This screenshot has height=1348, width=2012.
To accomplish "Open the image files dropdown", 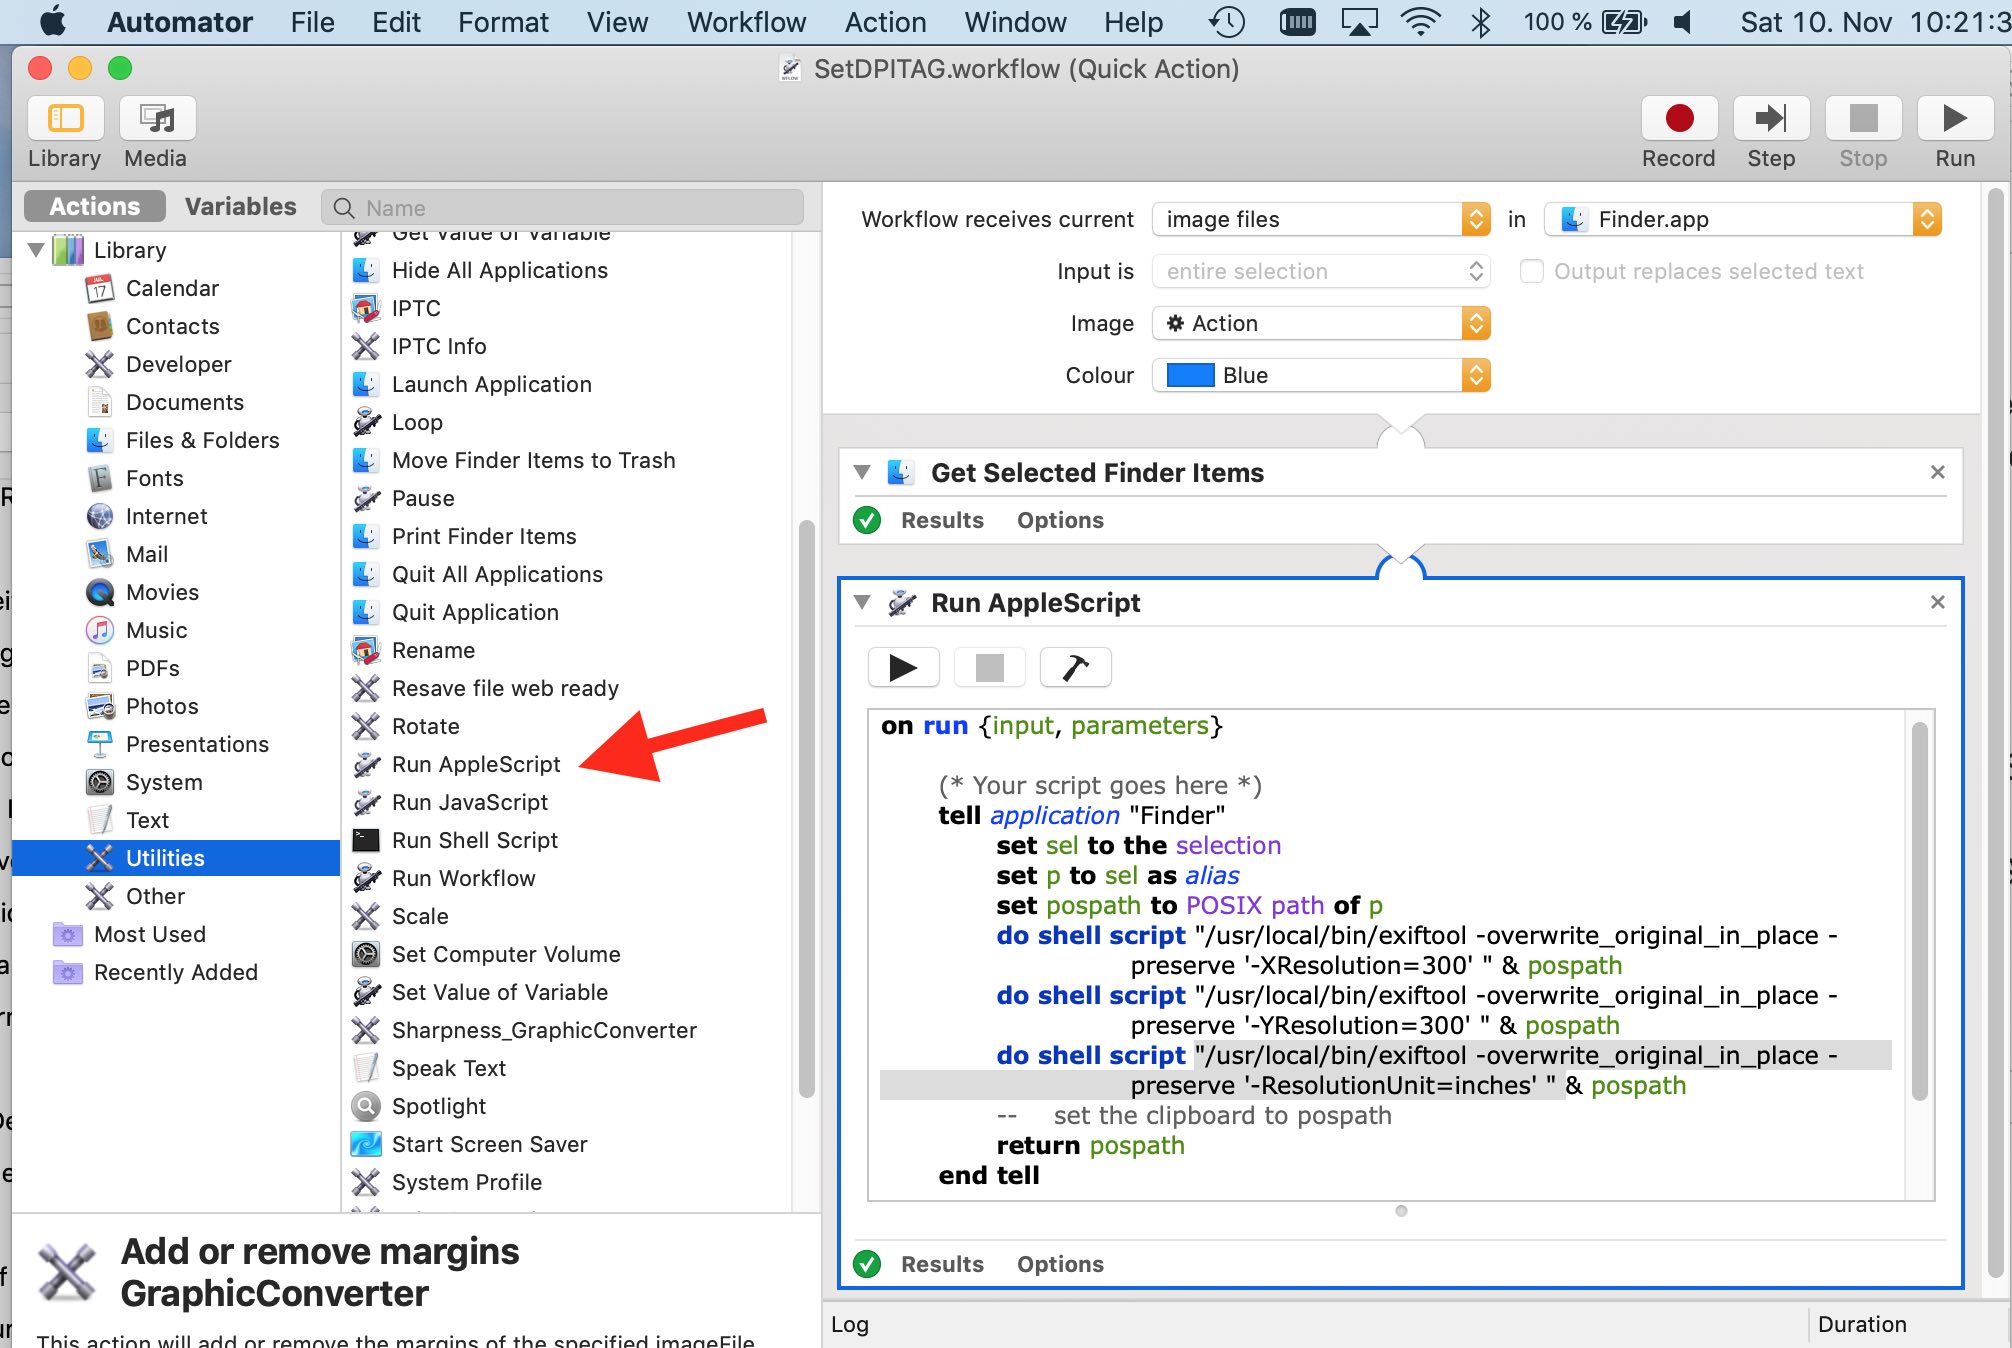I will click(1320, 219).
